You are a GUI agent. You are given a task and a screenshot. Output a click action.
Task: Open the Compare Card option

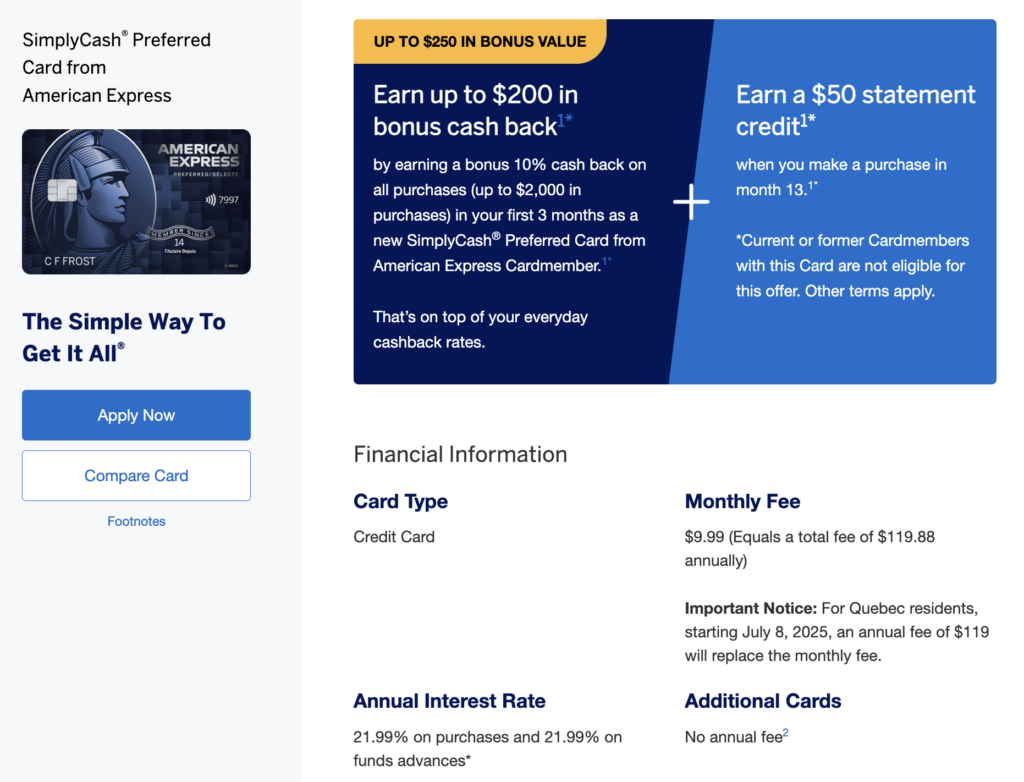136,476
